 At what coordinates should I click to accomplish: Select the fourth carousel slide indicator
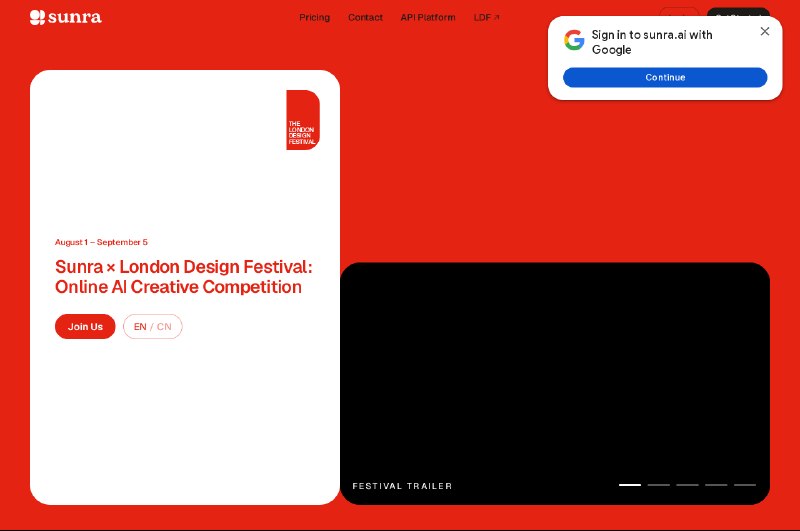[716, 485]
